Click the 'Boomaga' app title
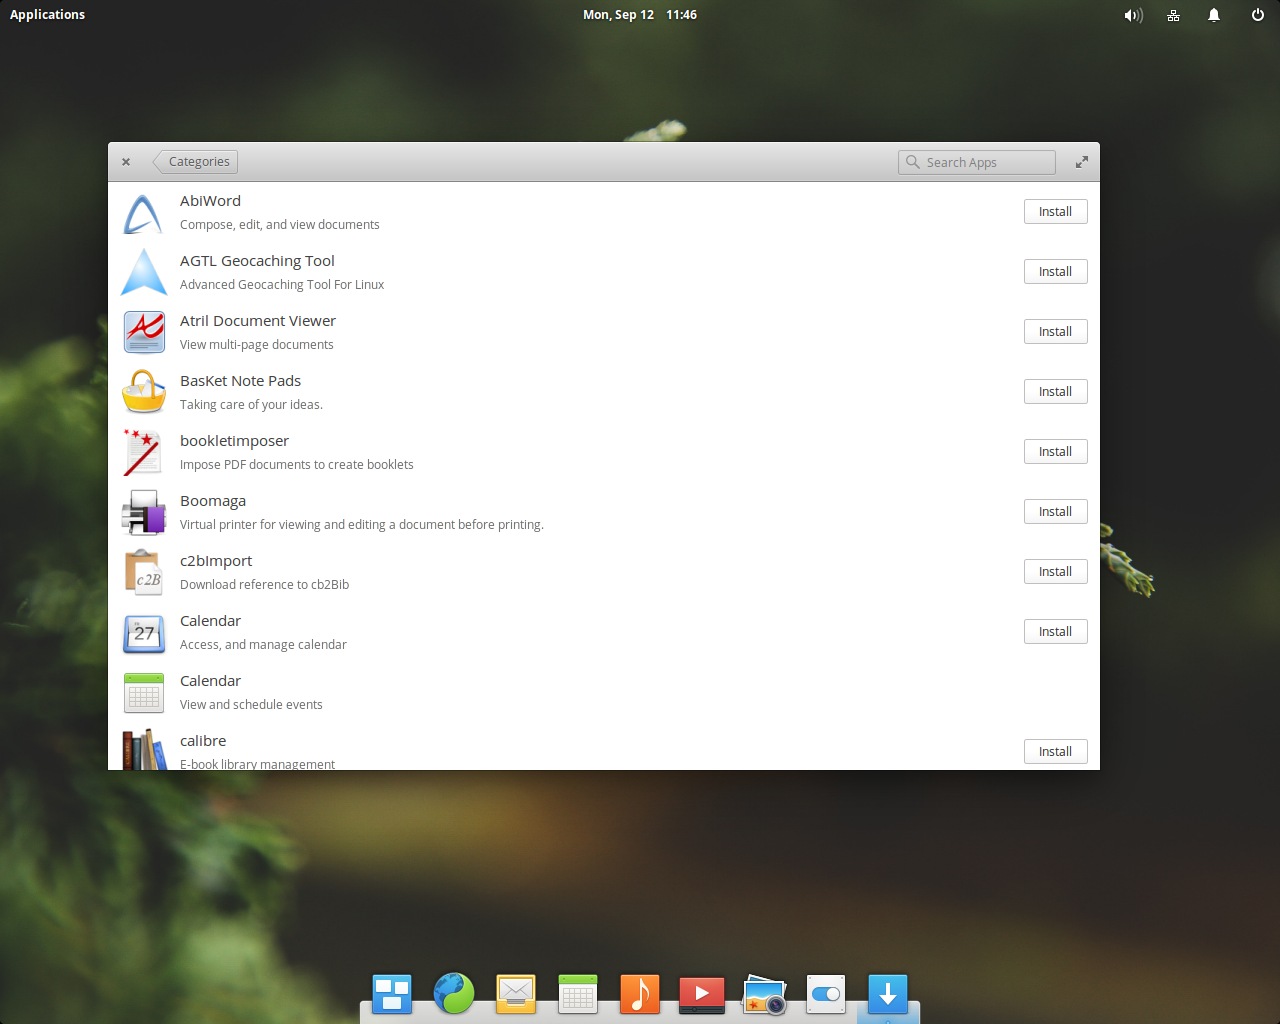This screenshot has height=1024, width=1280. (213, 501)
